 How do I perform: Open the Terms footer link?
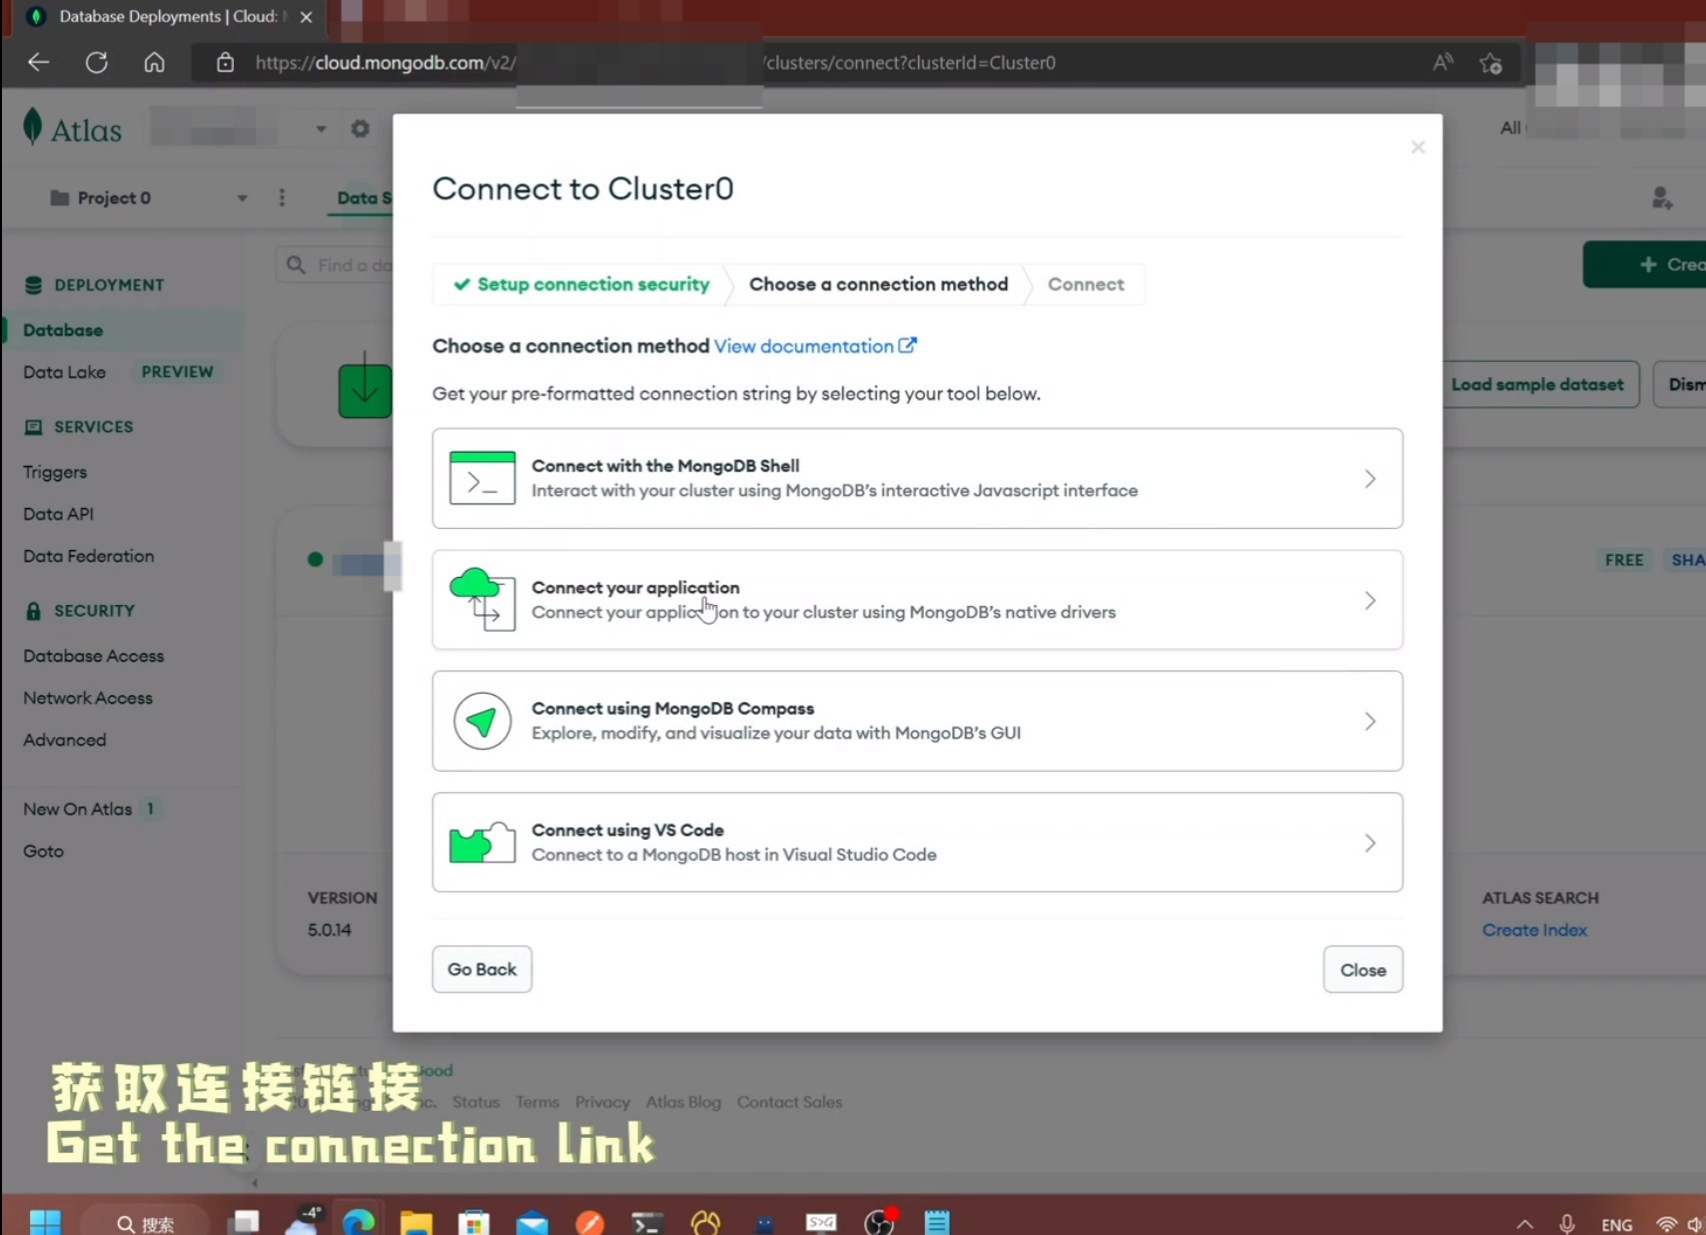point(537,1102)
